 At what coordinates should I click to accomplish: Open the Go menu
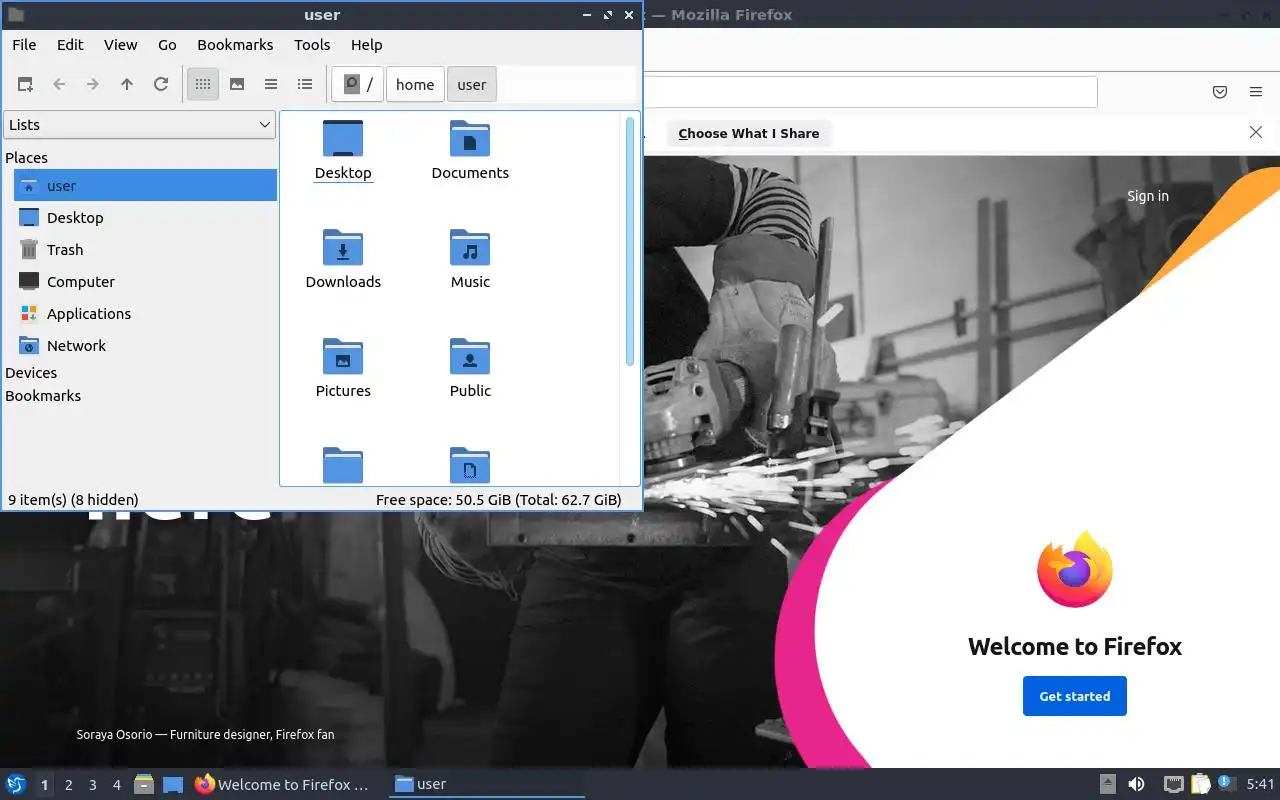tap(167, 45)
